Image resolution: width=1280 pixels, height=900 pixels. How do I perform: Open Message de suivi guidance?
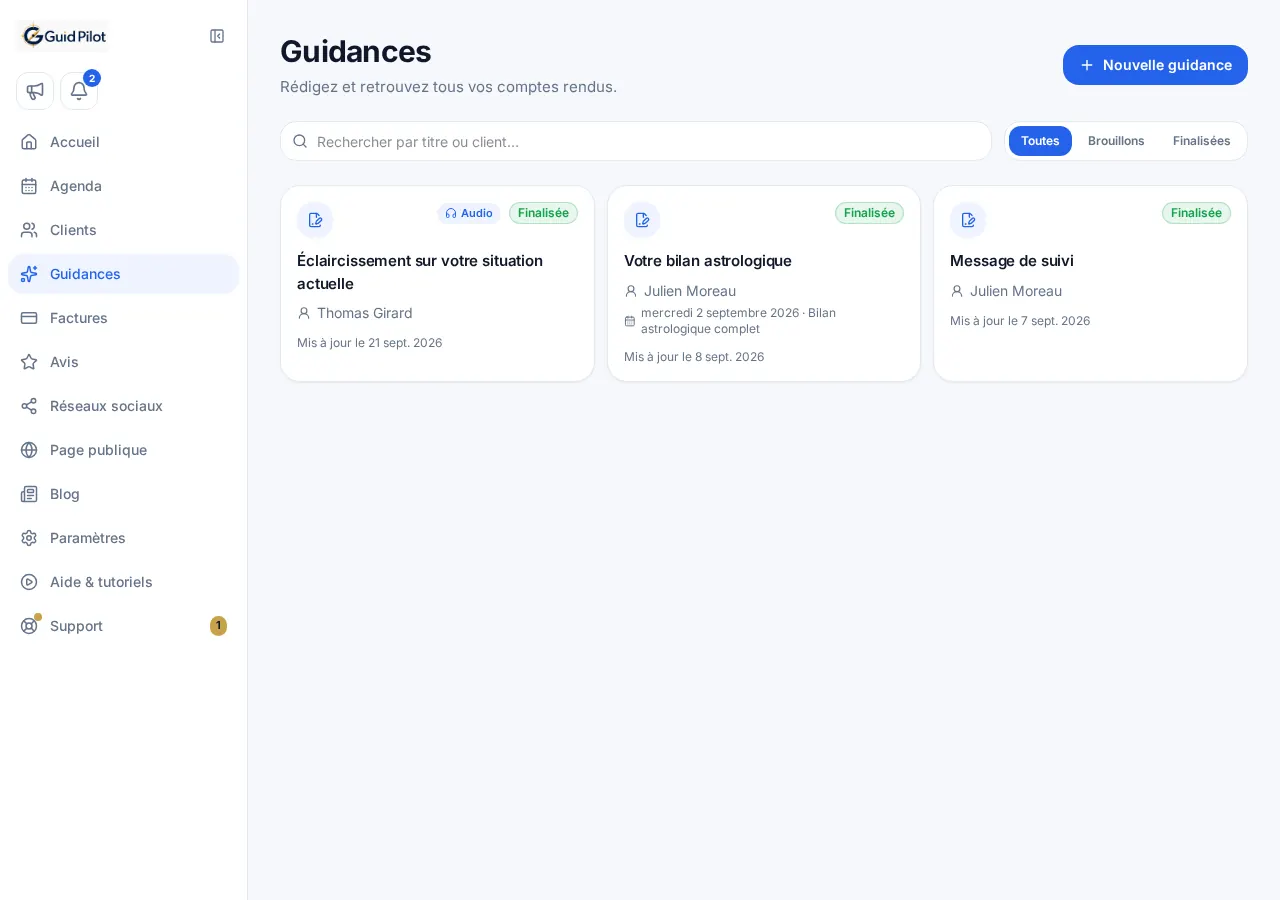tap(1090, 283)
